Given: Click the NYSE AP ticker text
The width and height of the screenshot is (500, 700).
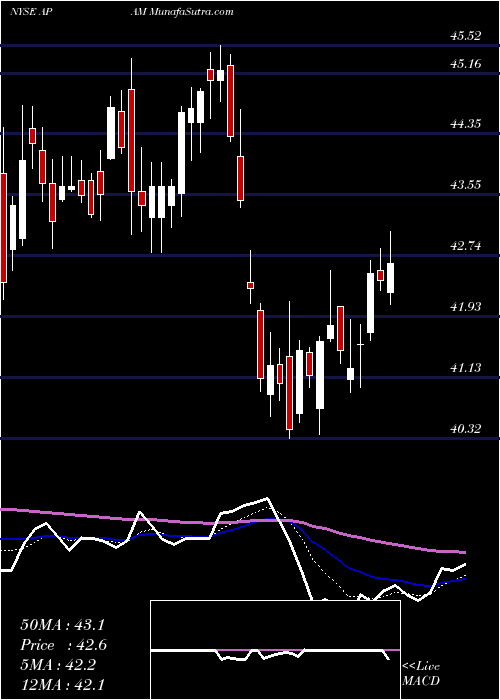Looking at the screenshot, I should click(29, 12).
